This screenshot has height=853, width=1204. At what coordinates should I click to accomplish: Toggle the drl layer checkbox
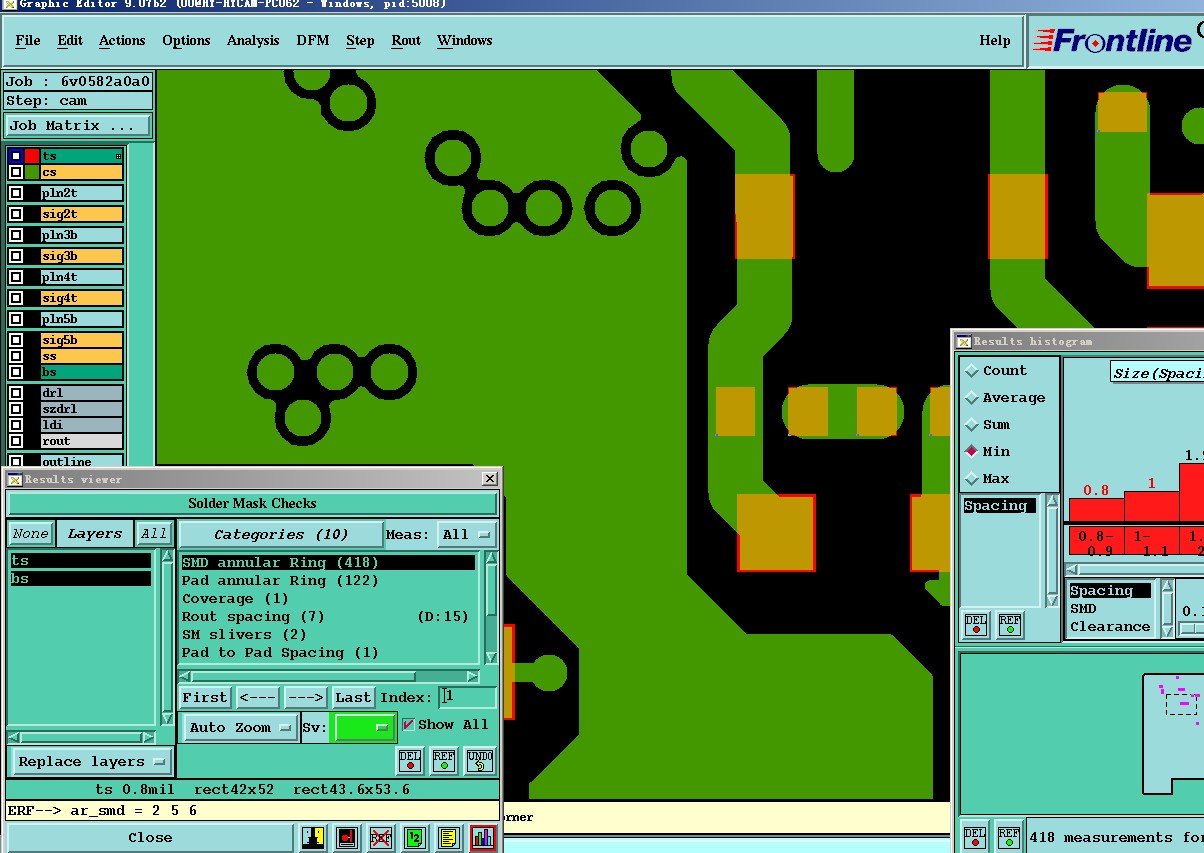[16, 393]
